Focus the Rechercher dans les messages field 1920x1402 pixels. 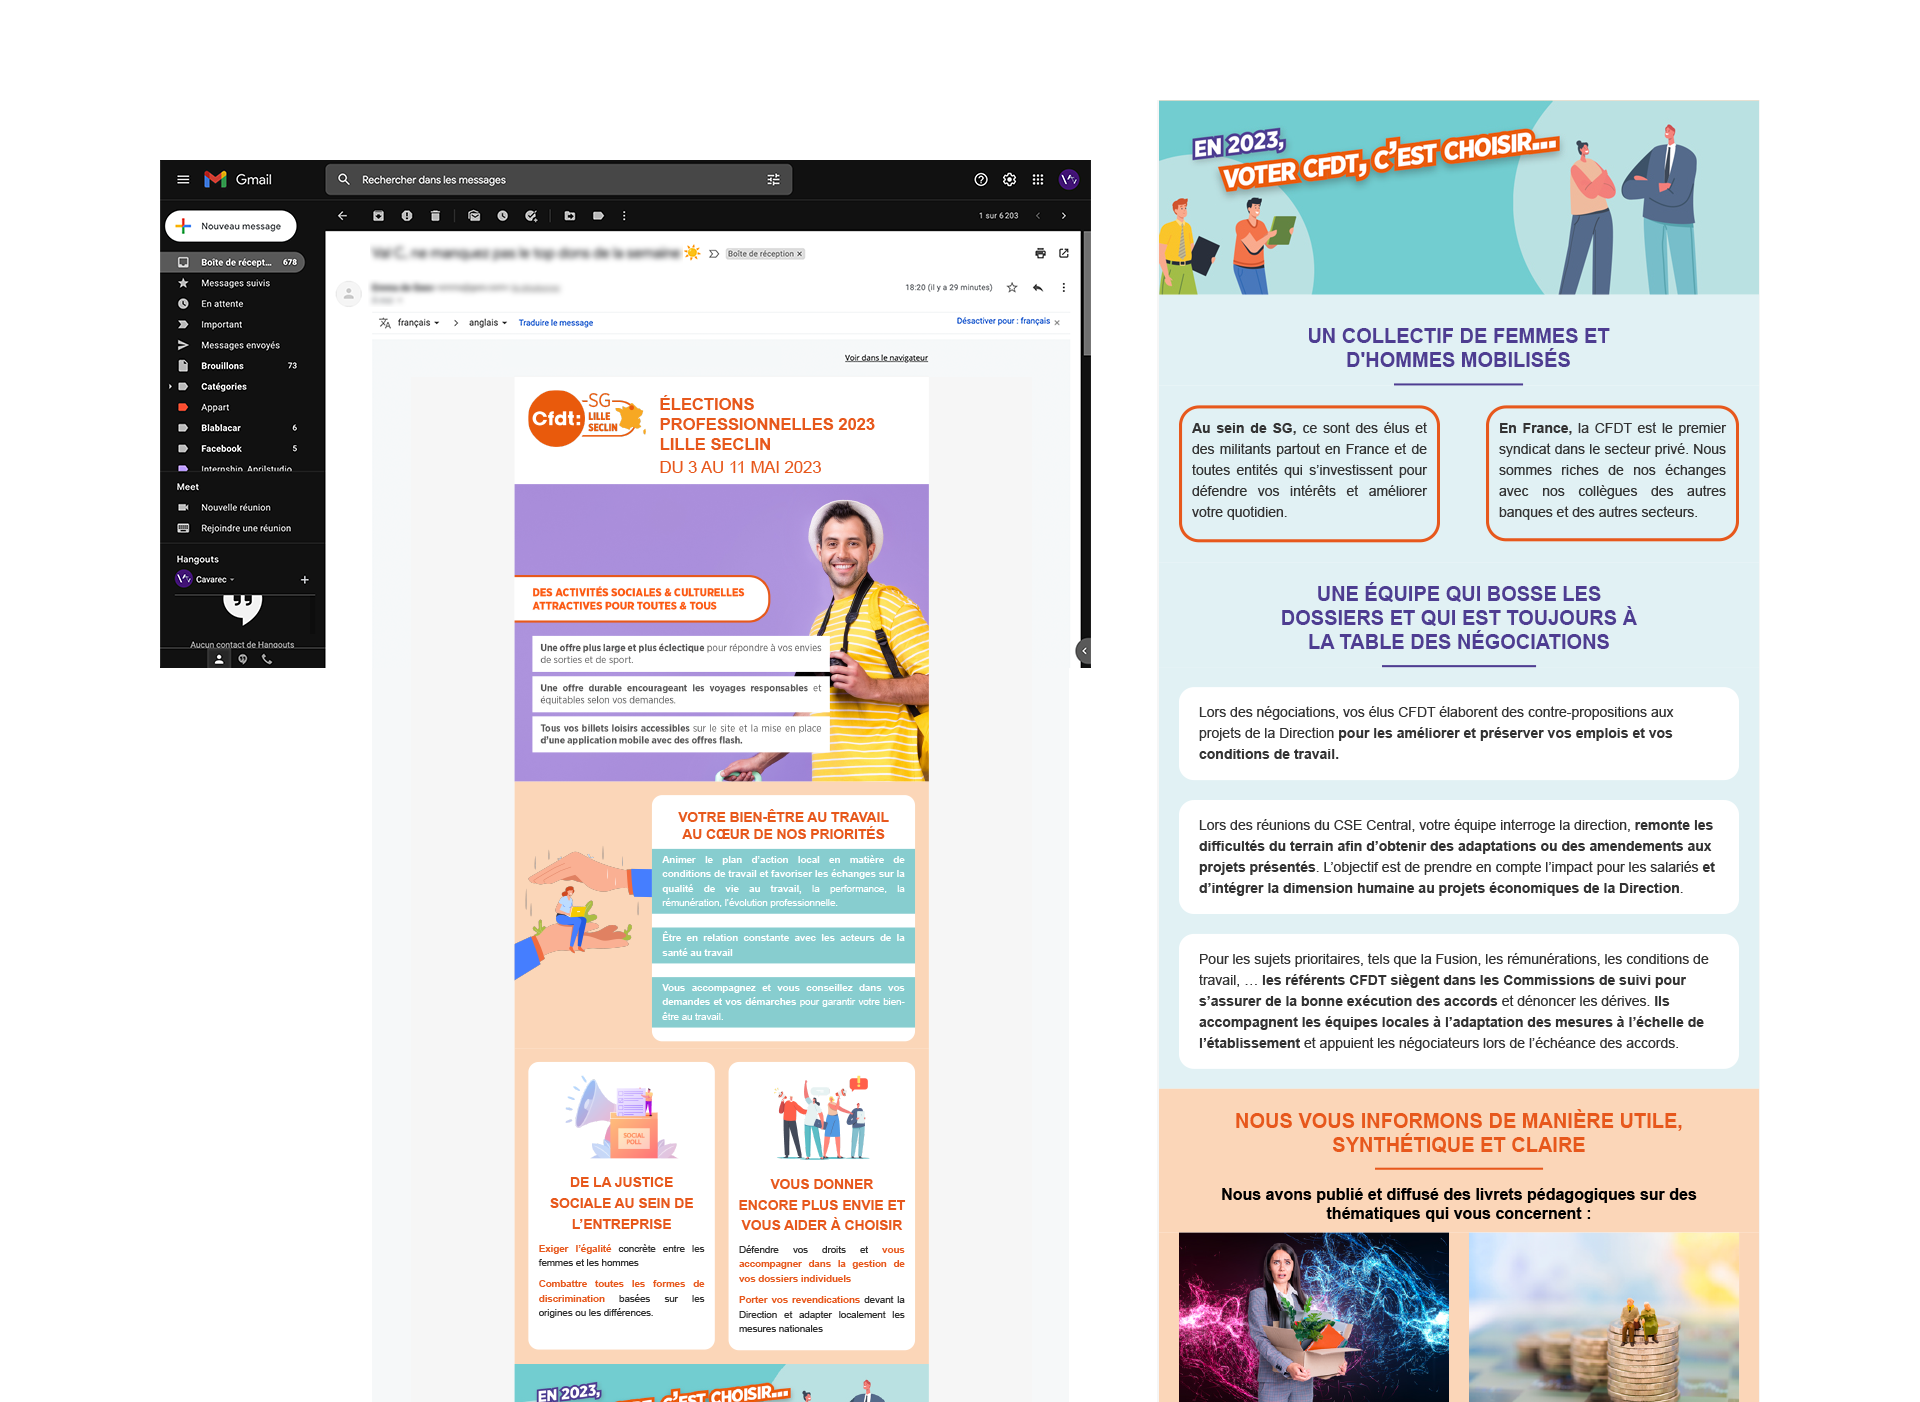coord(560,180)
